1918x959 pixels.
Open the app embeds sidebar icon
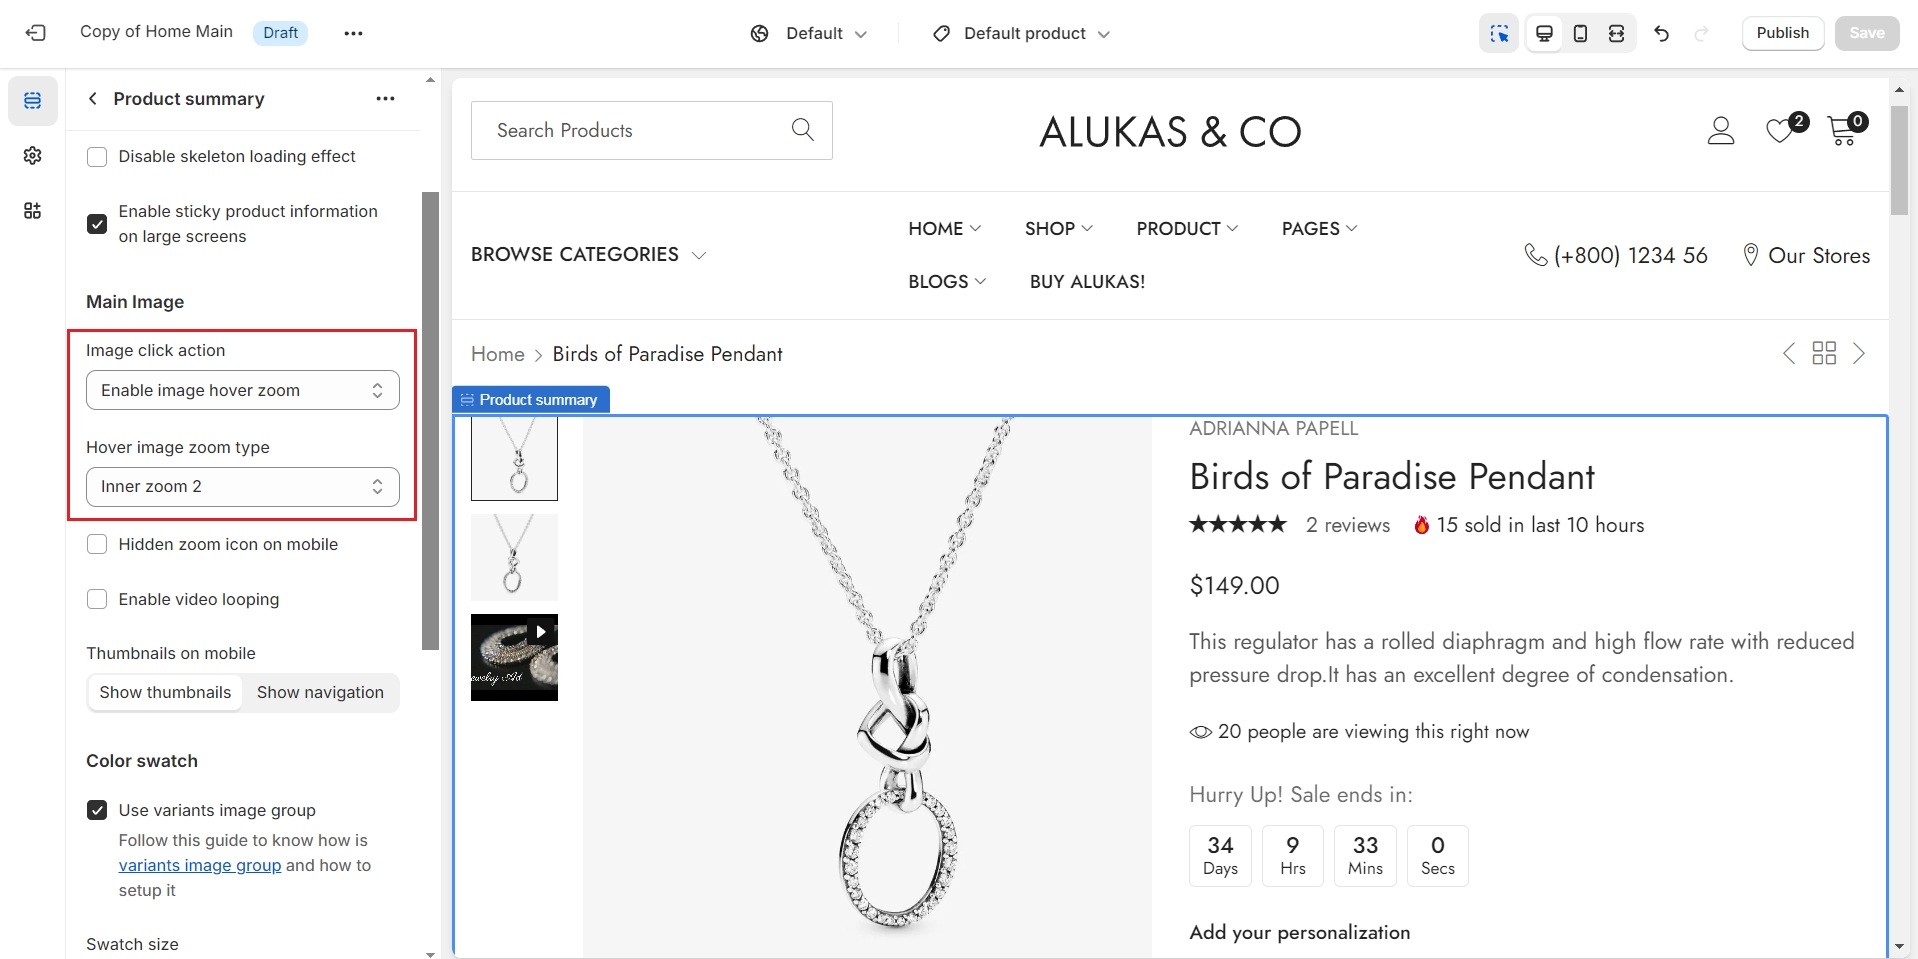33,211
